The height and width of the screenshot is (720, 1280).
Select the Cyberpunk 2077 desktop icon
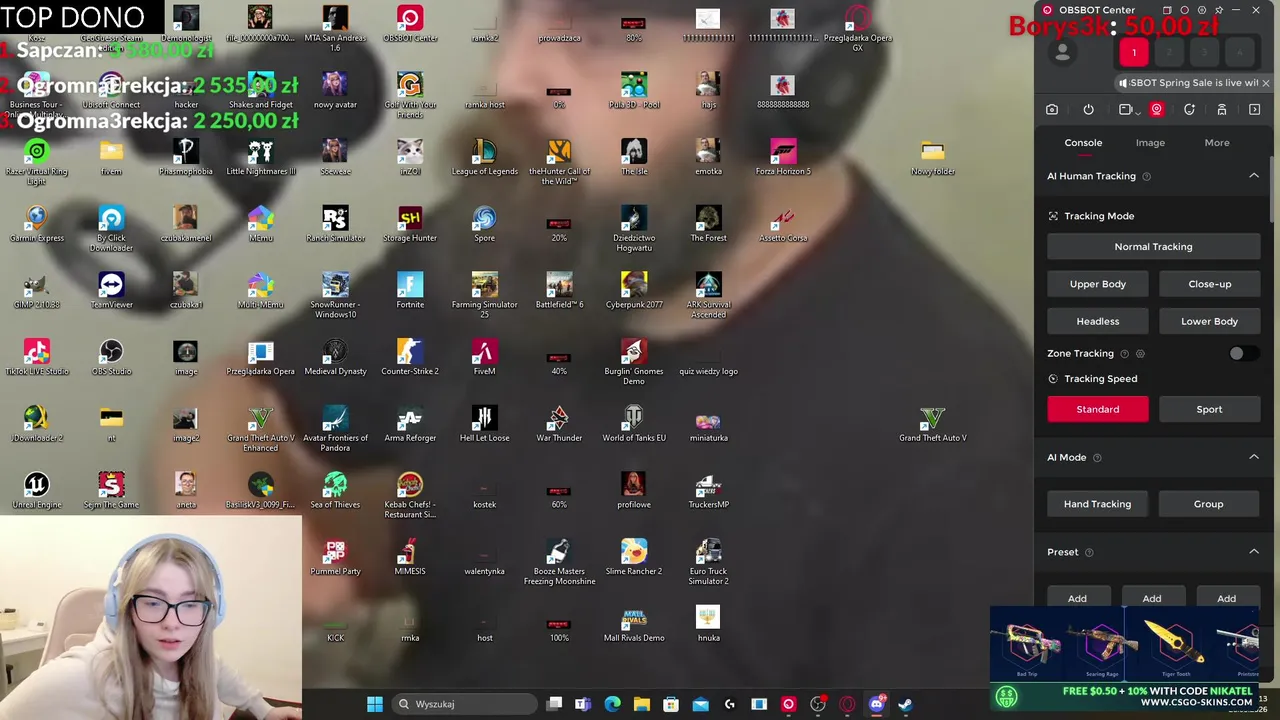634,292
